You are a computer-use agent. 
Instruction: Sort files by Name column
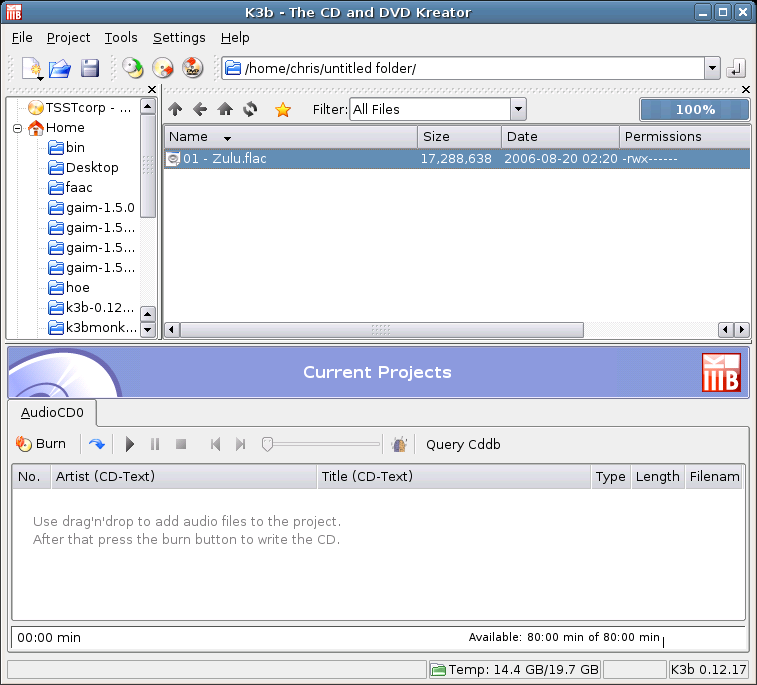tap(291, 137)
